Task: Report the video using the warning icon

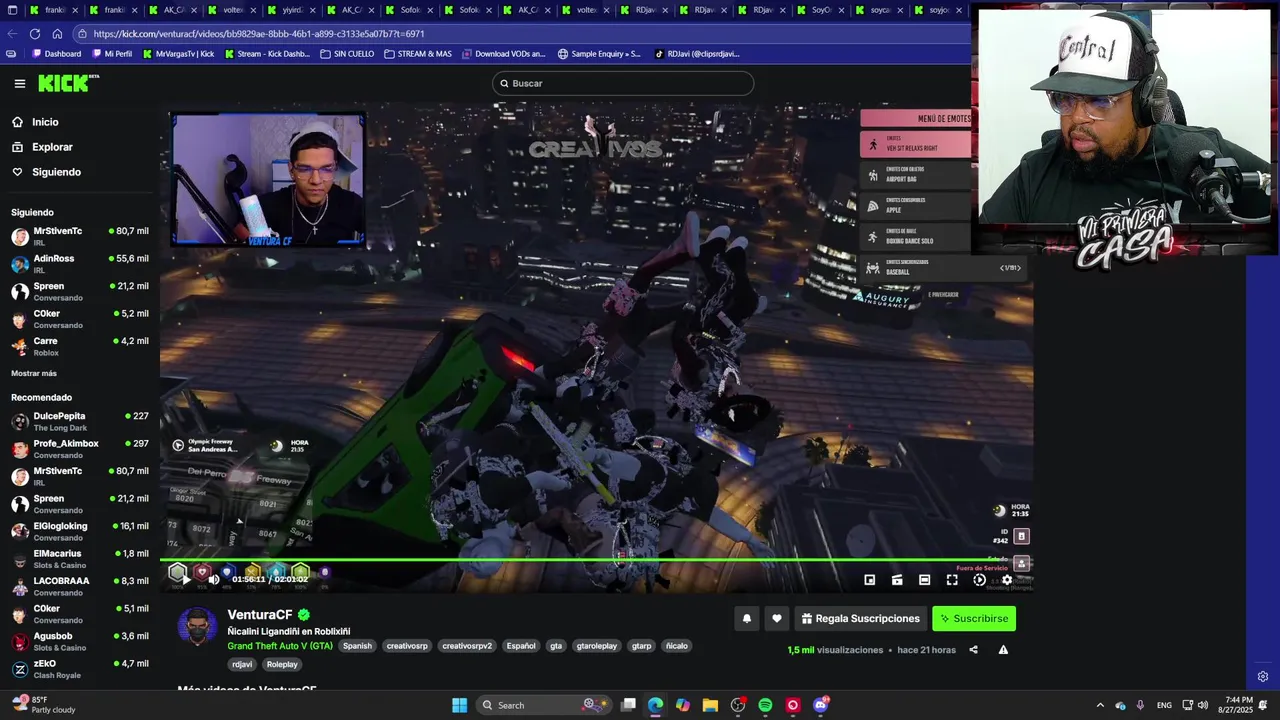Action: [1003, 650]
